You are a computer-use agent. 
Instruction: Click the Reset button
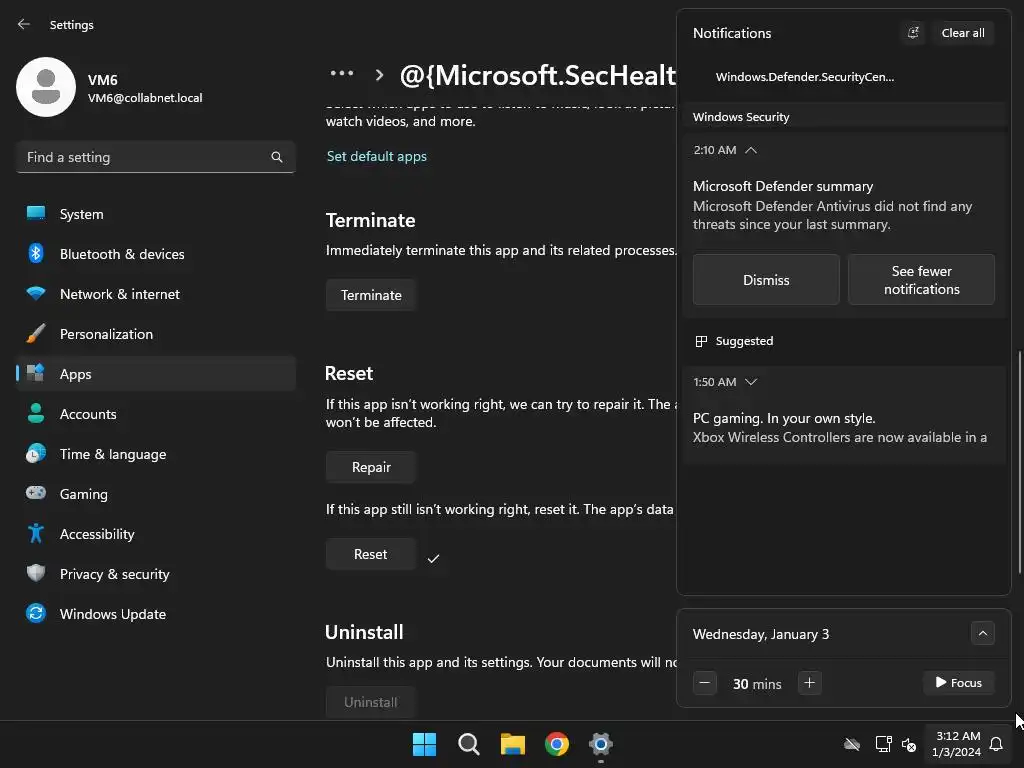click(x=371, y=554)
